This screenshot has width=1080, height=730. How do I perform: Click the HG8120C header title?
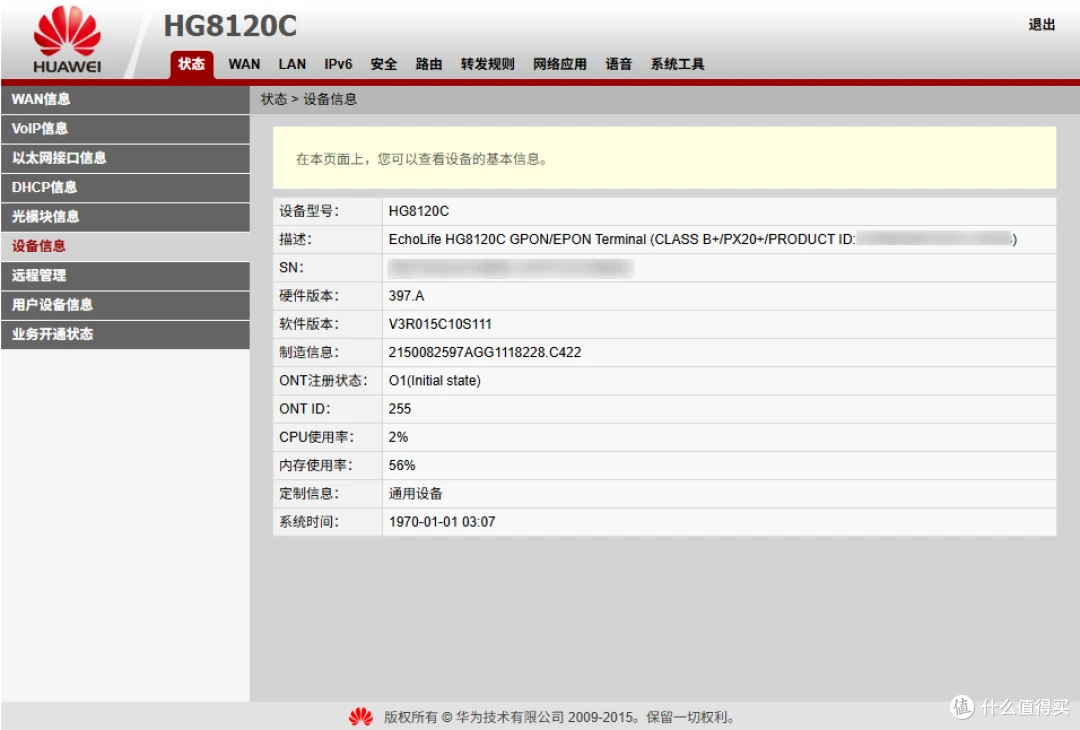[x=230, y=26]
